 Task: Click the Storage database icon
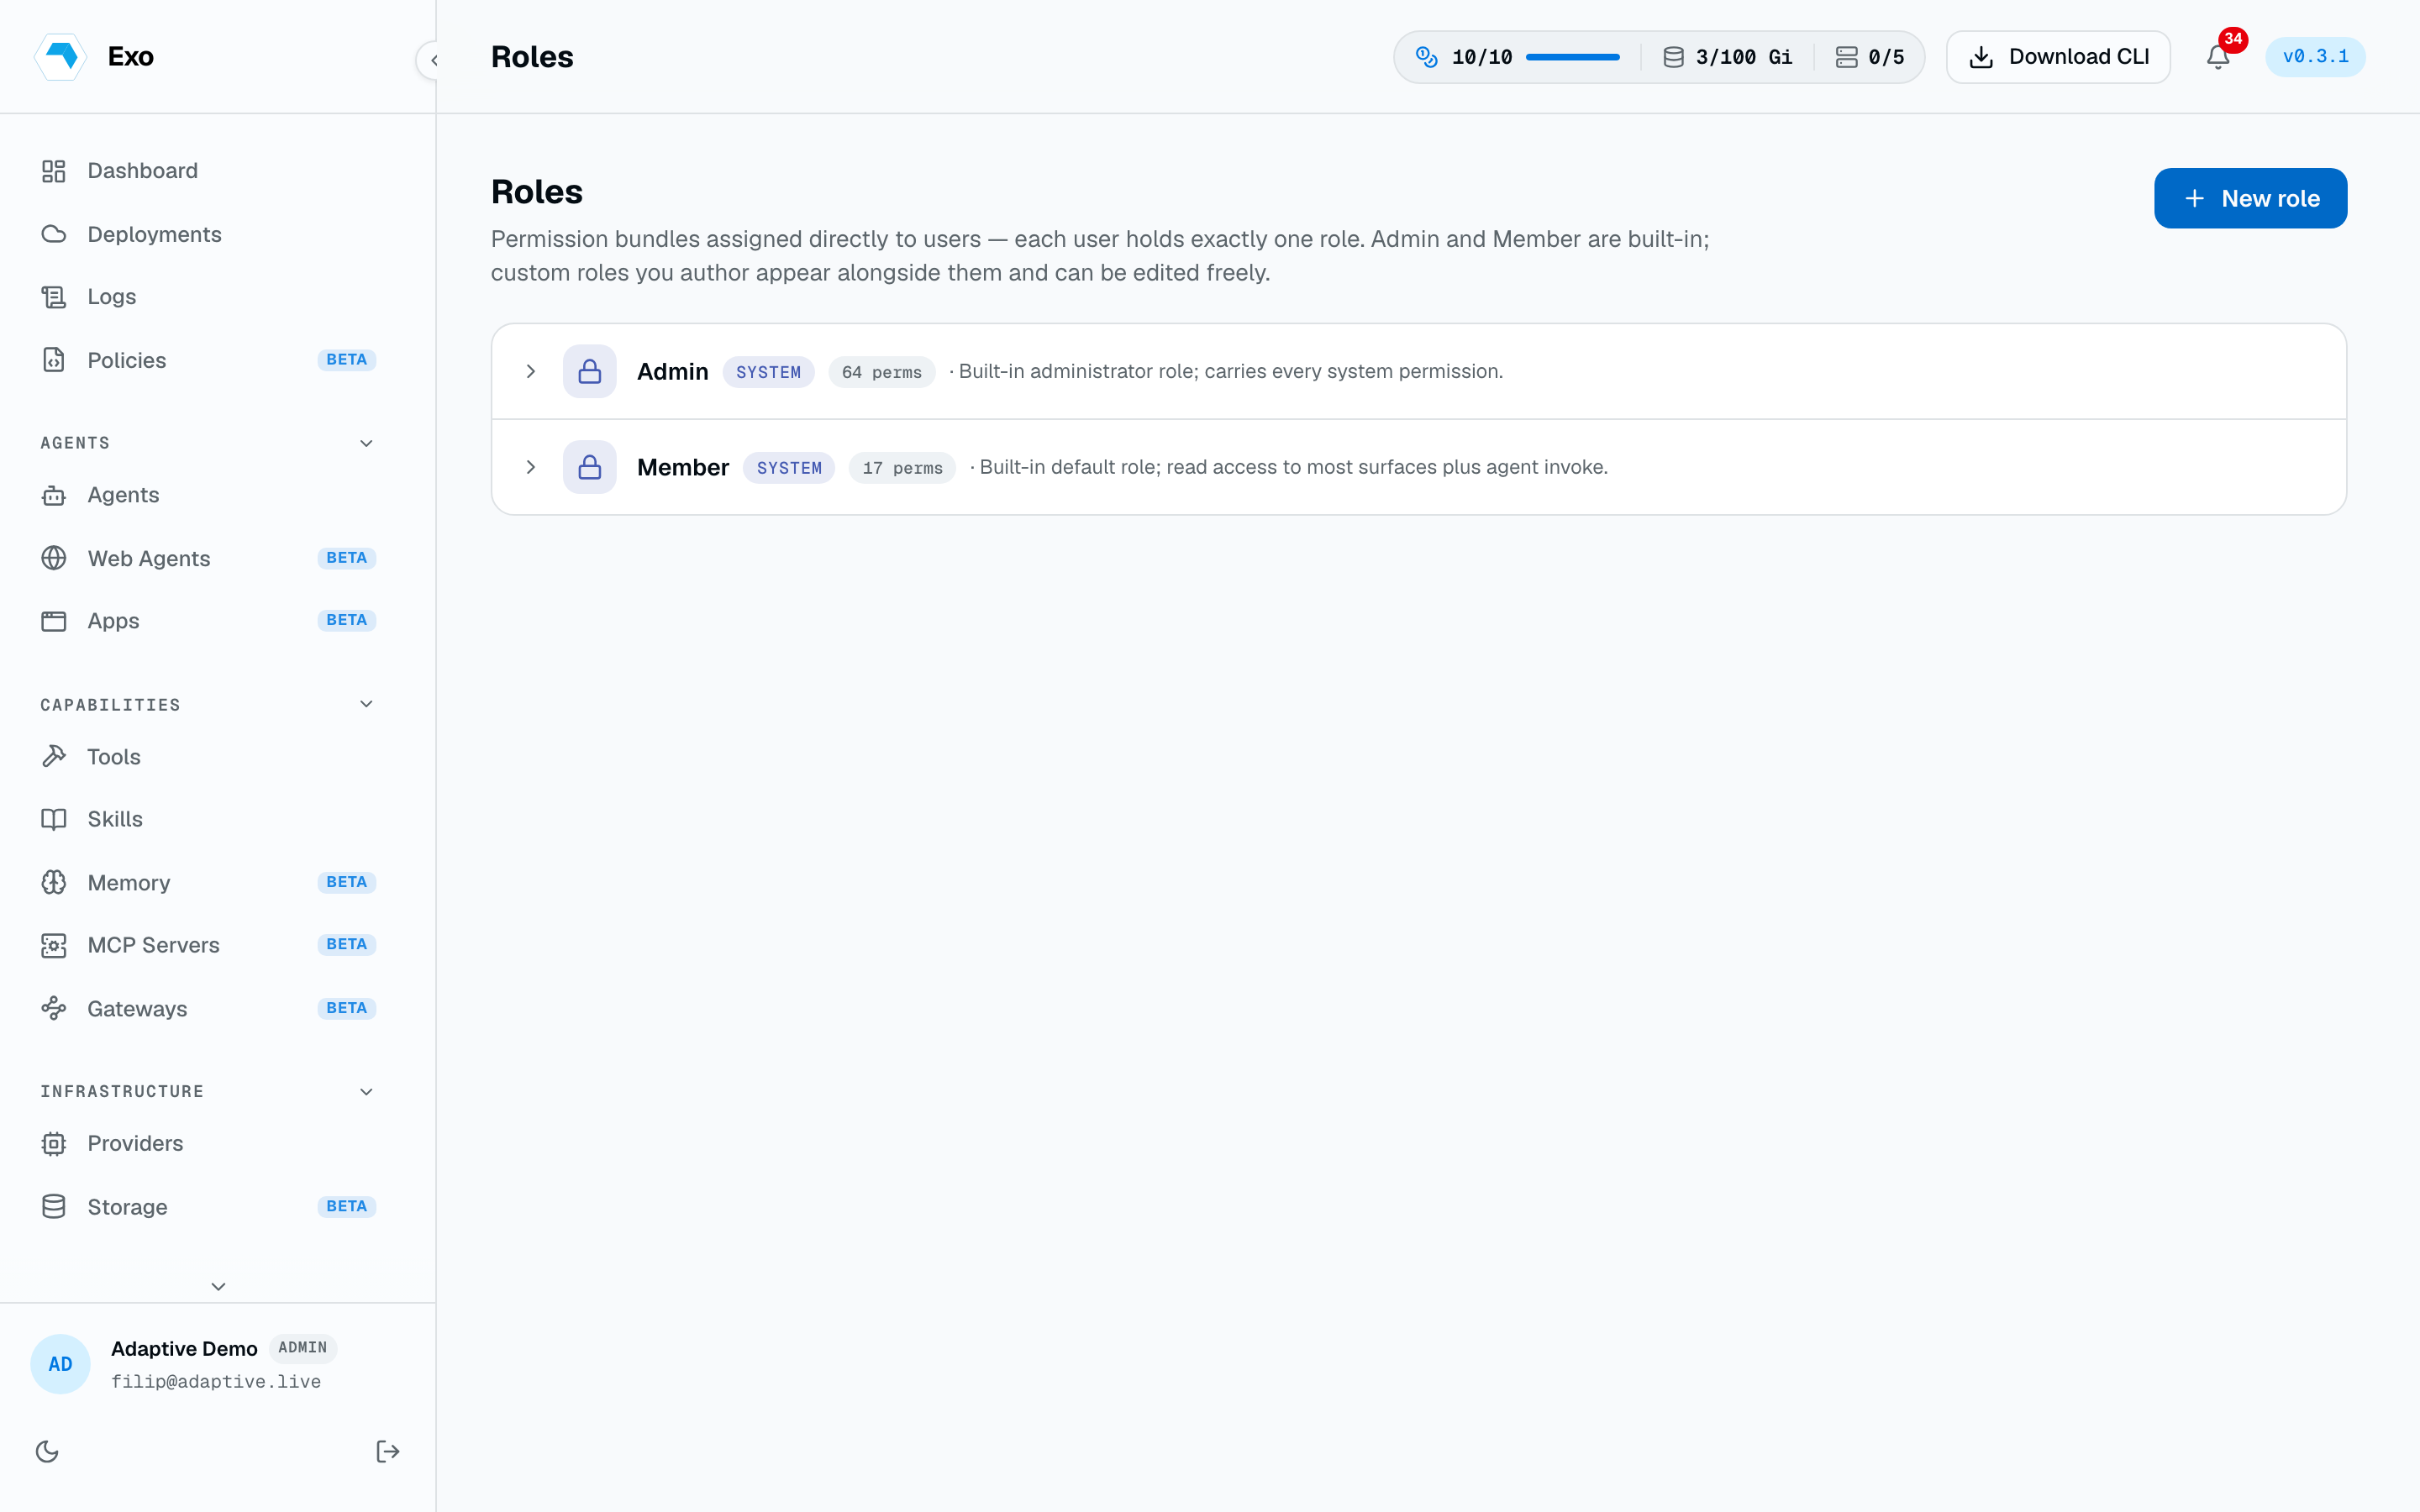click(x=54, y=1207)
